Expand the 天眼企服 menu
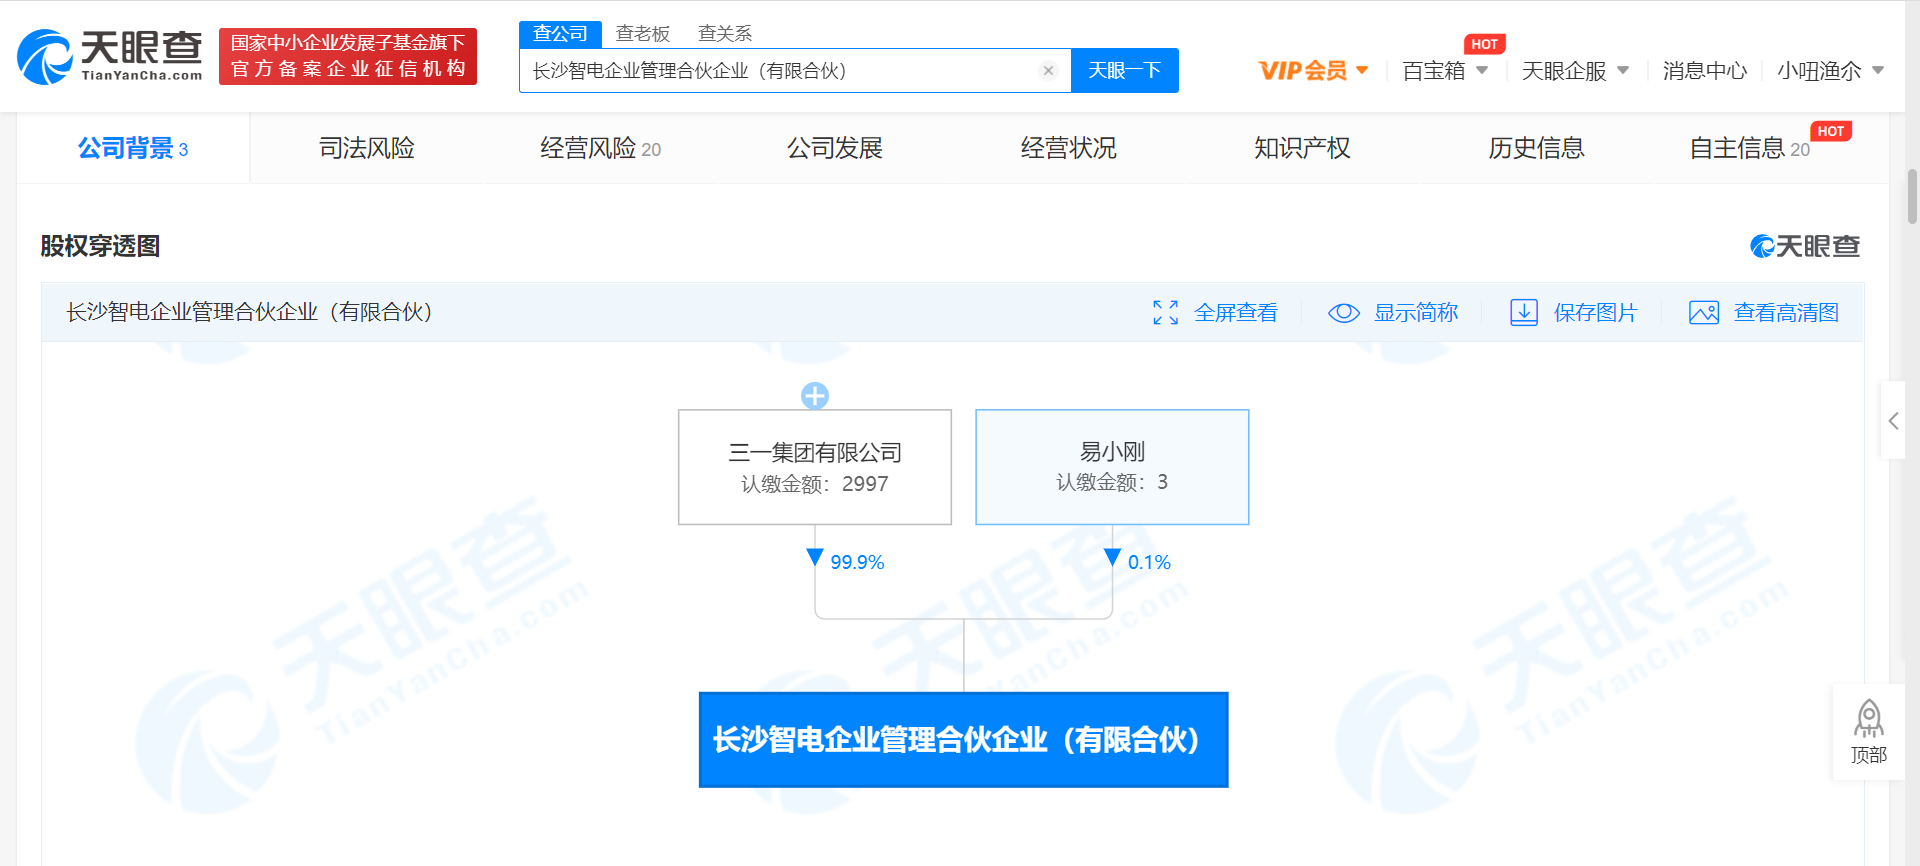Viewport: 1920px width, 866px height. (x=1575, y=70)
